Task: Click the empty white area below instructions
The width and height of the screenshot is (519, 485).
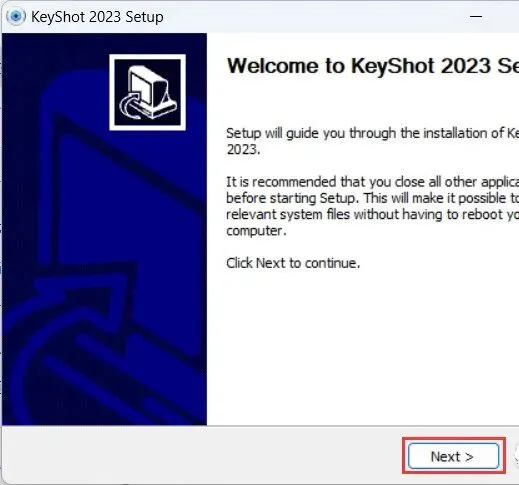Action: pyautogui.click(x=363, y=347)
